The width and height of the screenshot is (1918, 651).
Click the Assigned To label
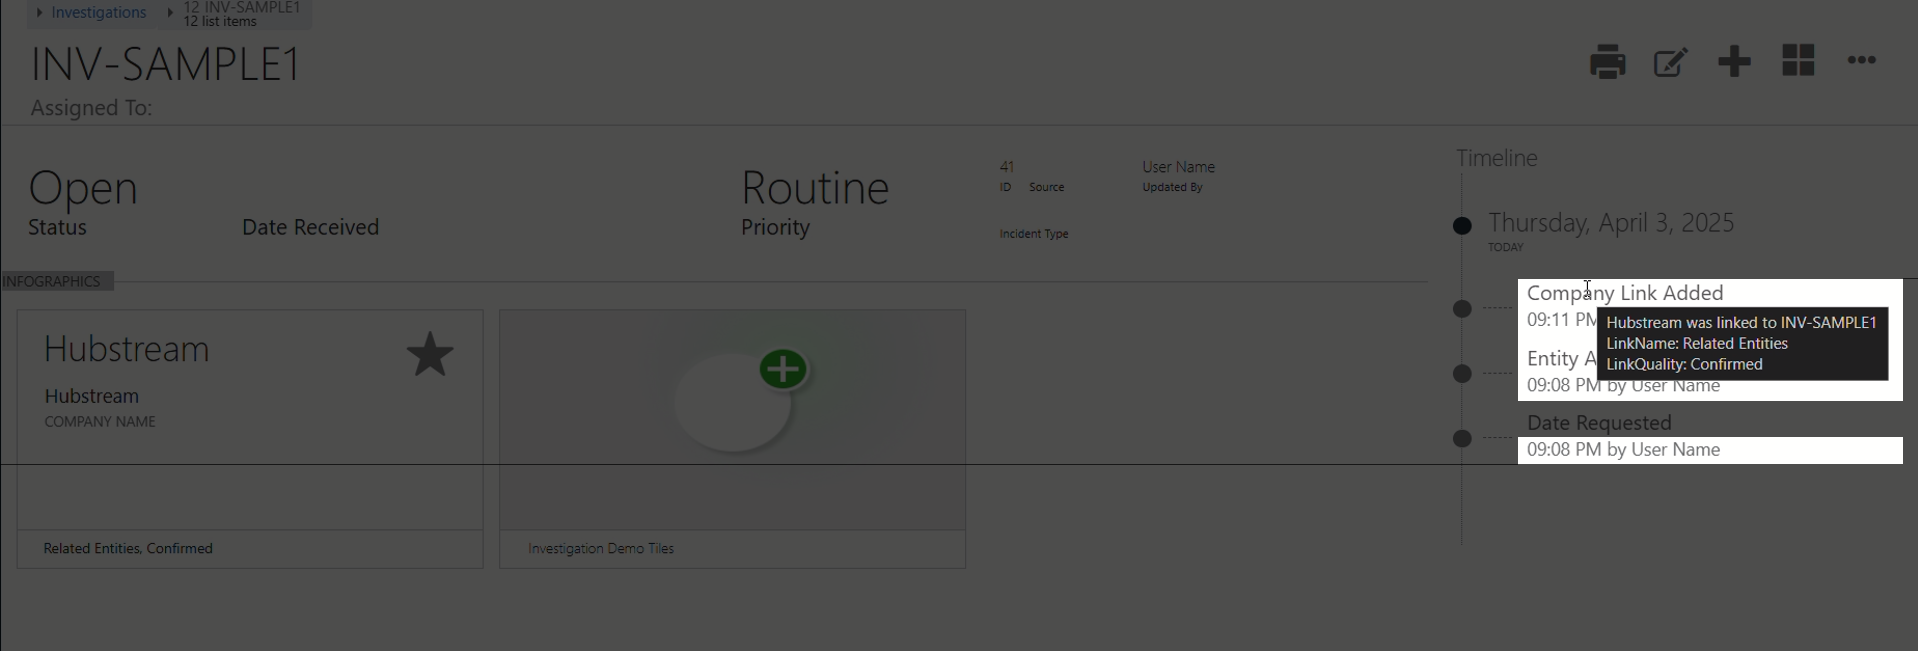pyautogui.click(x=91, y=108)
